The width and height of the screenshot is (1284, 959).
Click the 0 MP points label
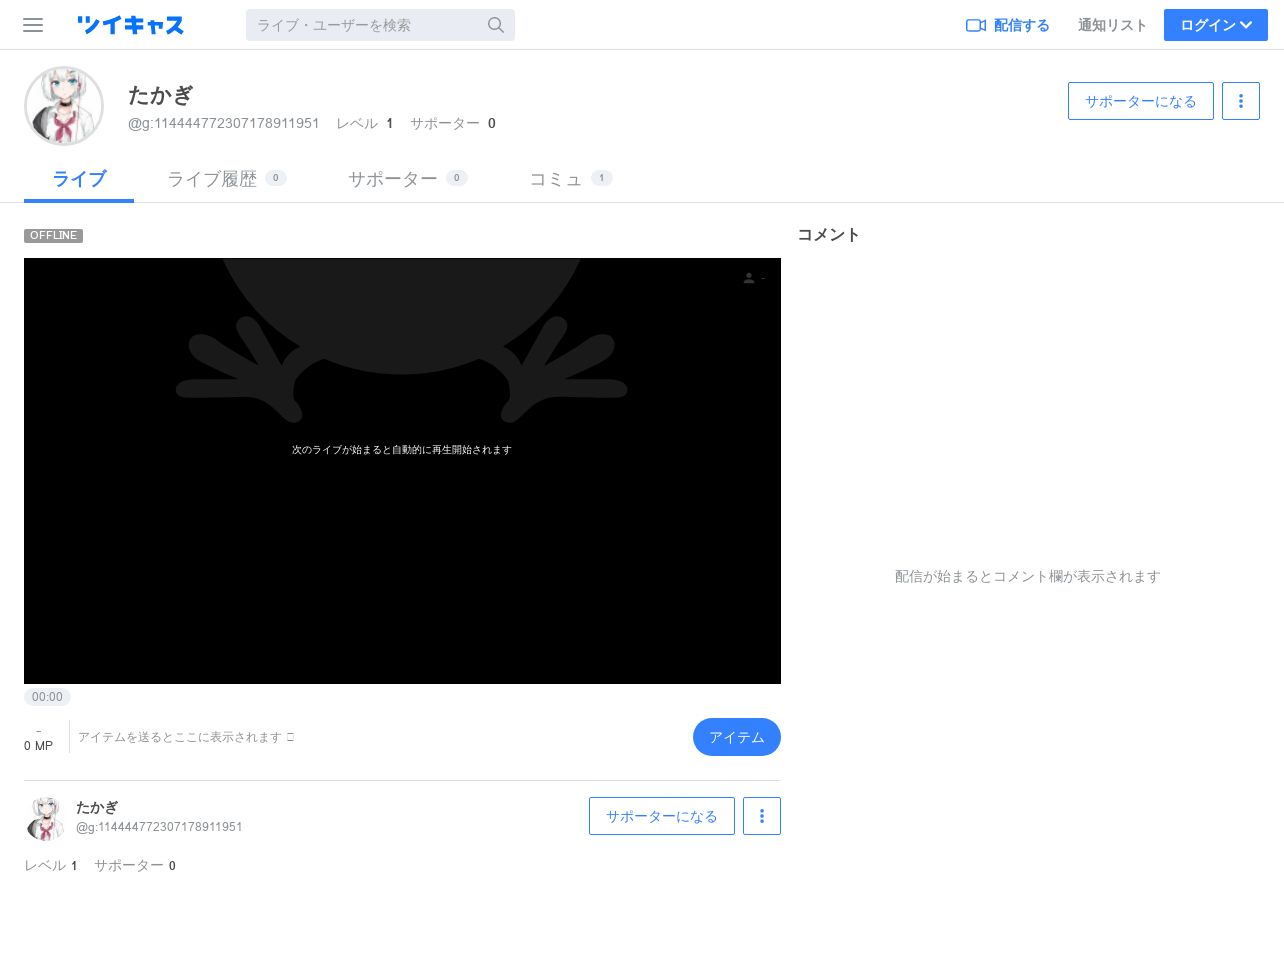pos(38,746)
